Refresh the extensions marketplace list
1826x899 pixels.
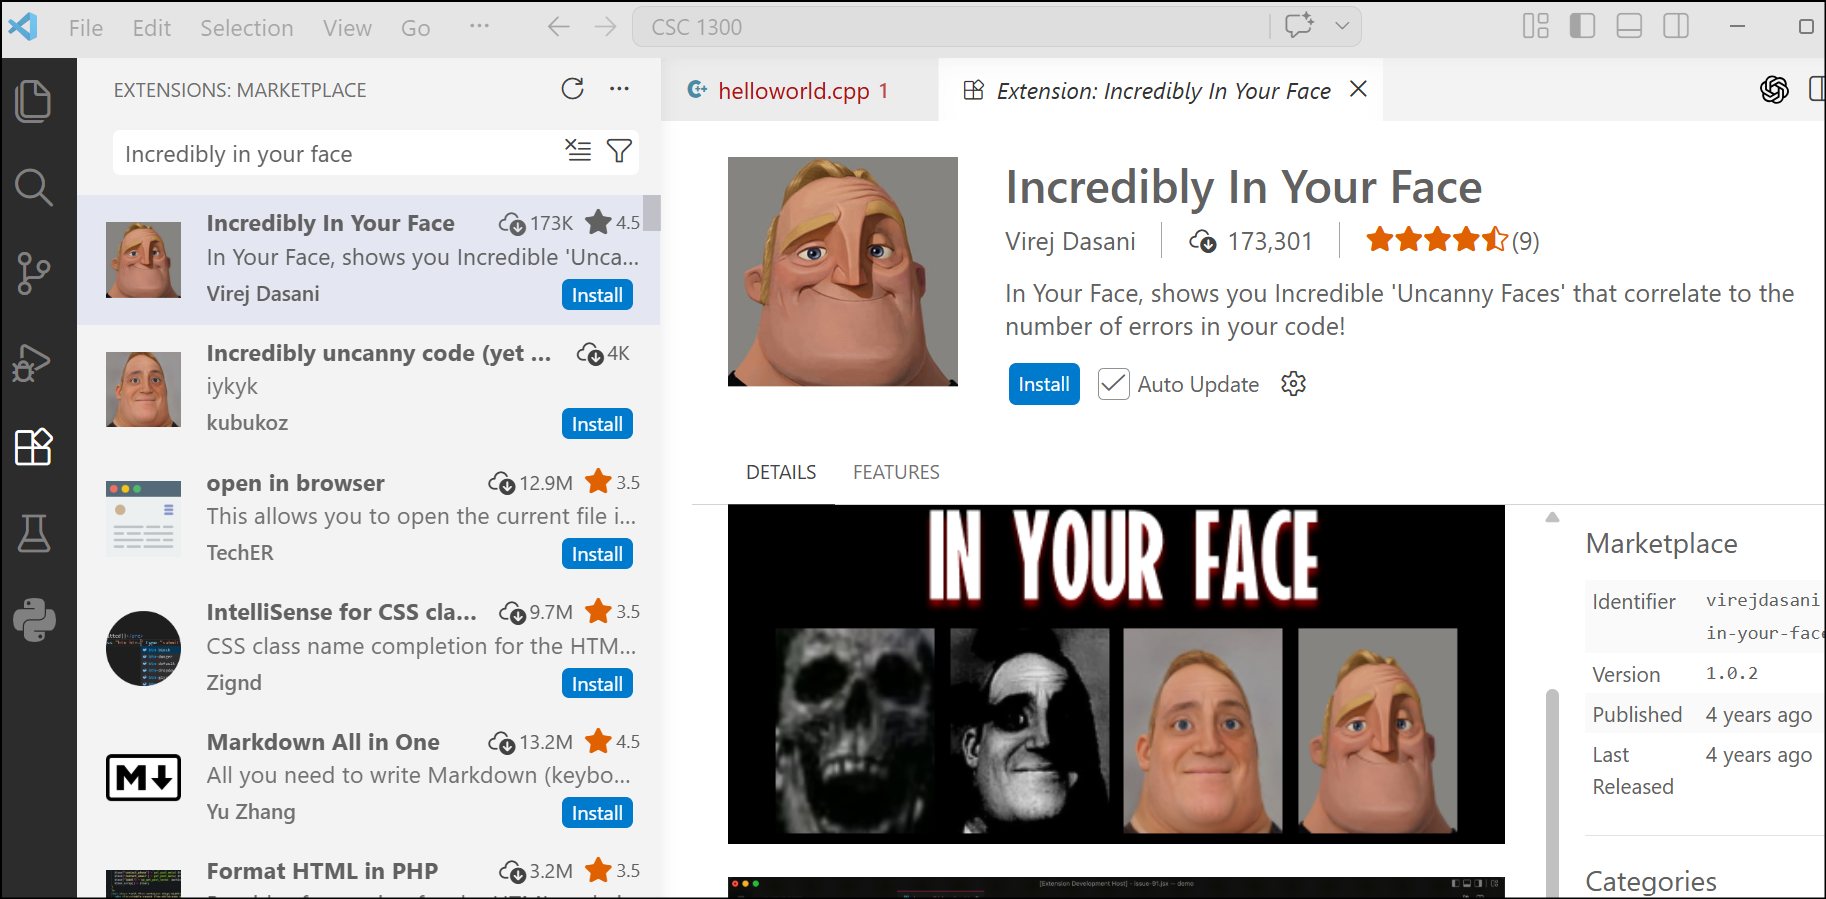[x=572, y=89]
